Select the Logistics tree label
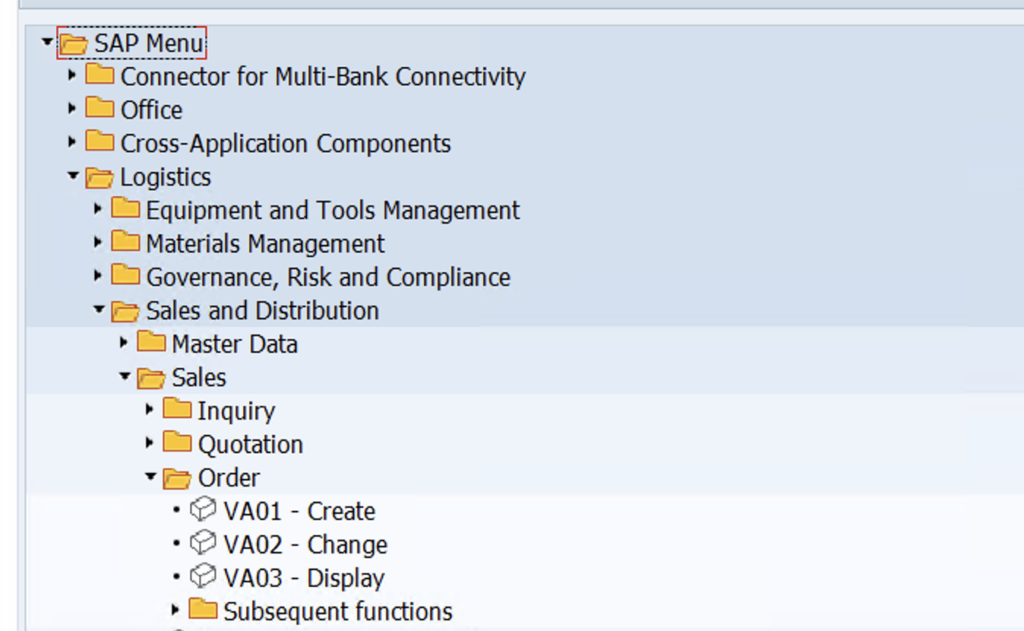This screenshot has width=1024, height=631. [x=165, y=177]
